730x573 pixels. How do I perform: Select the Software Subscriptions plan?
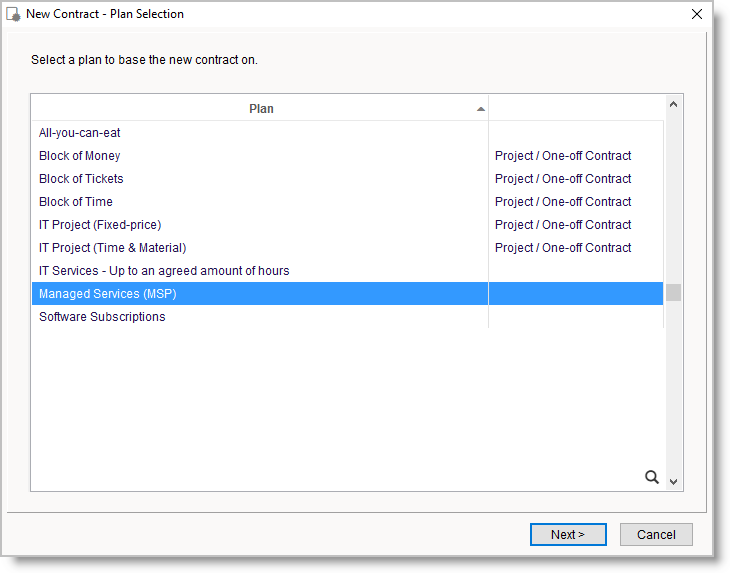coord(102,317)
